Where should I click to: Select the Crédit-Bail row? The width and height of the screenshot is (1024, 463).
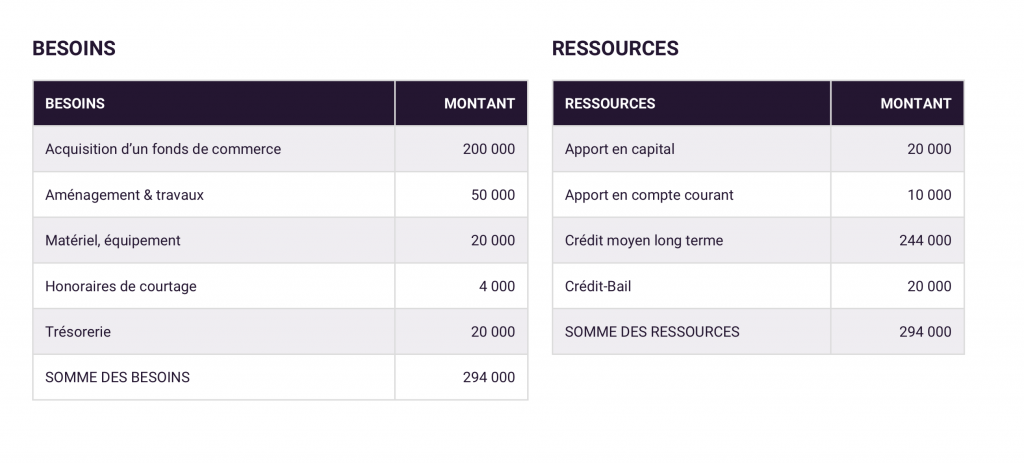tap(758, 286)
